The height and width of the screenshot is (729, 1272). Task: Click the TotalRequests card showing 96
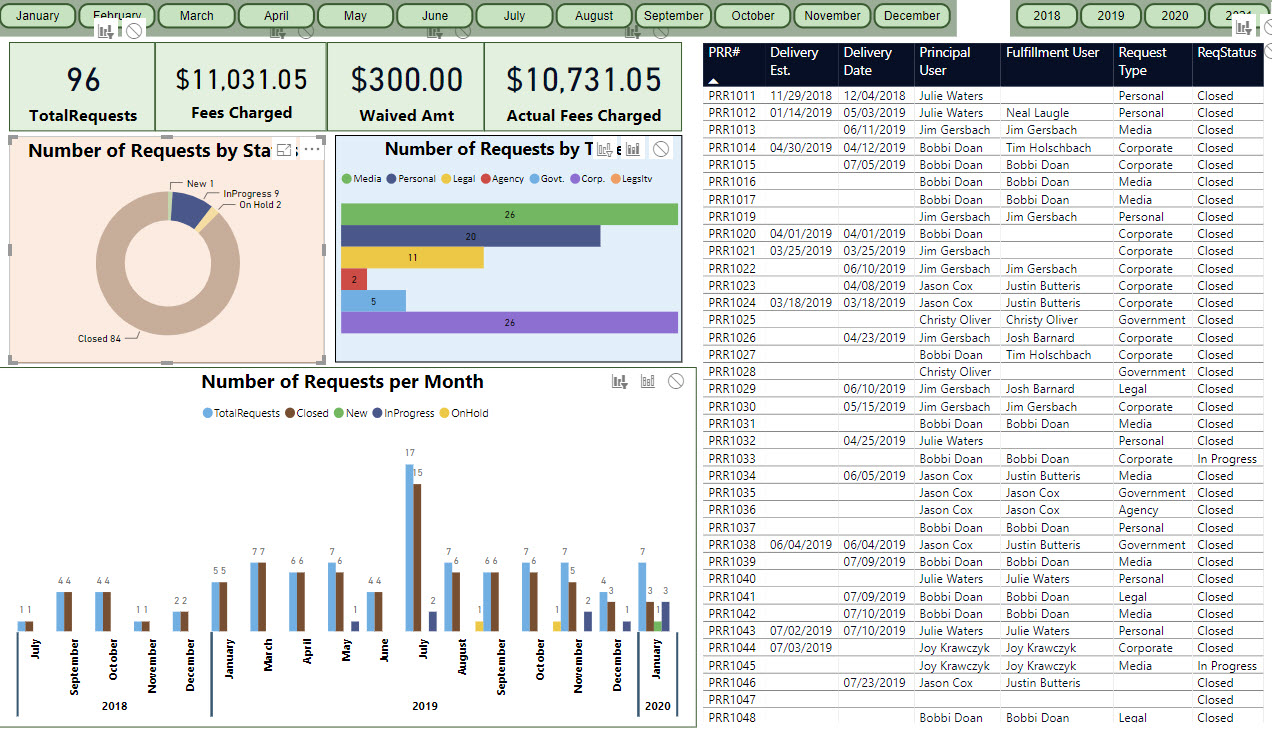coord(83,87)
